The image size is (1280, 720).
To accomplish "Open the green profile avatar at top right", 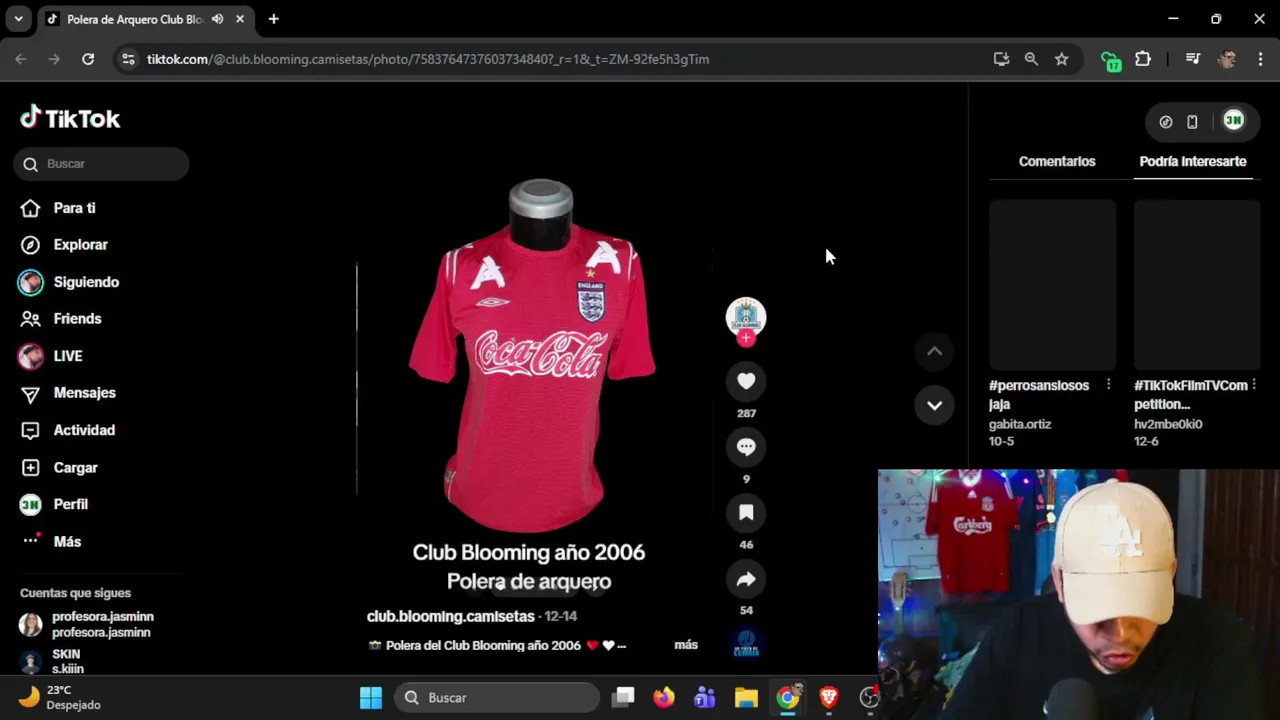I will pyautogui.click(x=1233, y=121).
